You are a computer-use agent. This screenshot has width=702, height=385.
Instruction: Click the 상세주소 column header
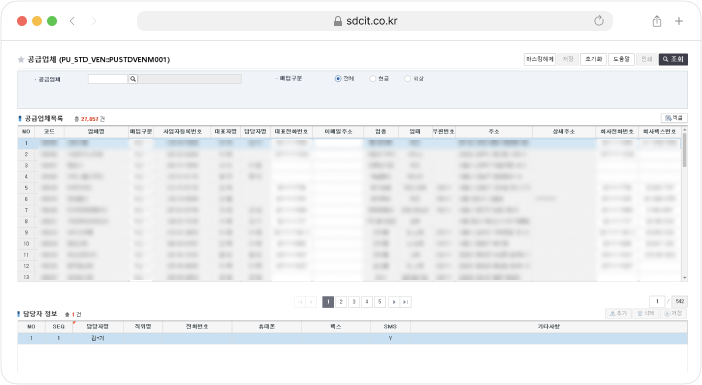coord(564,132)
